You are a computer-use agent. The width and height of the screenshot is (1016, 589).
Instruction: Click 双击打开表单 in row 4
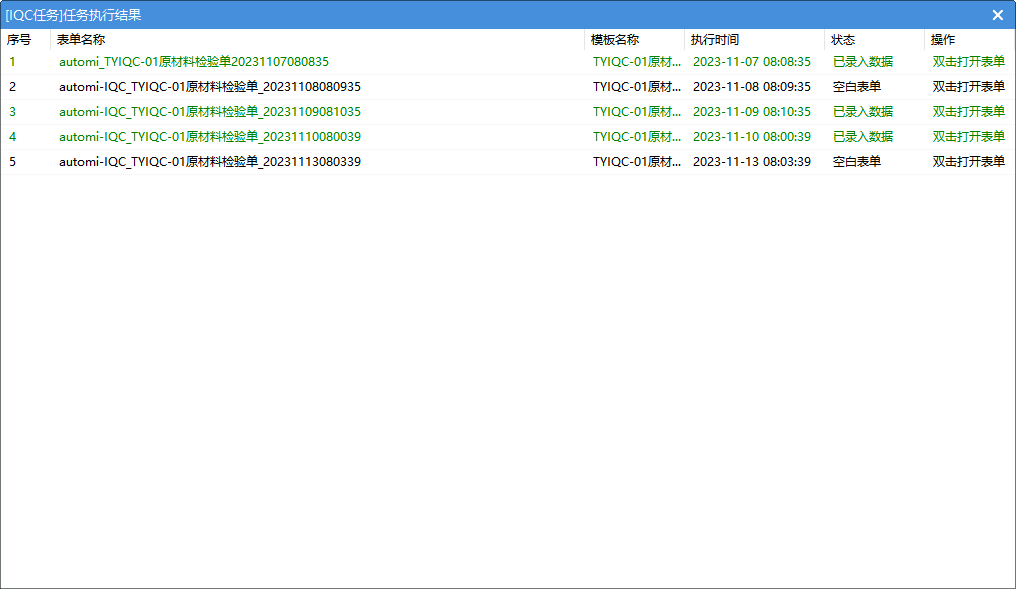click(x=968, y=137)
